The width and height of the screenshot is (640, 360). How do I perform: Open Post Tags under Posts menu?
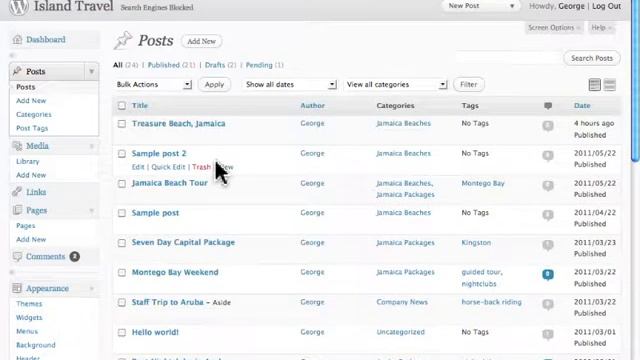point(32,128)
